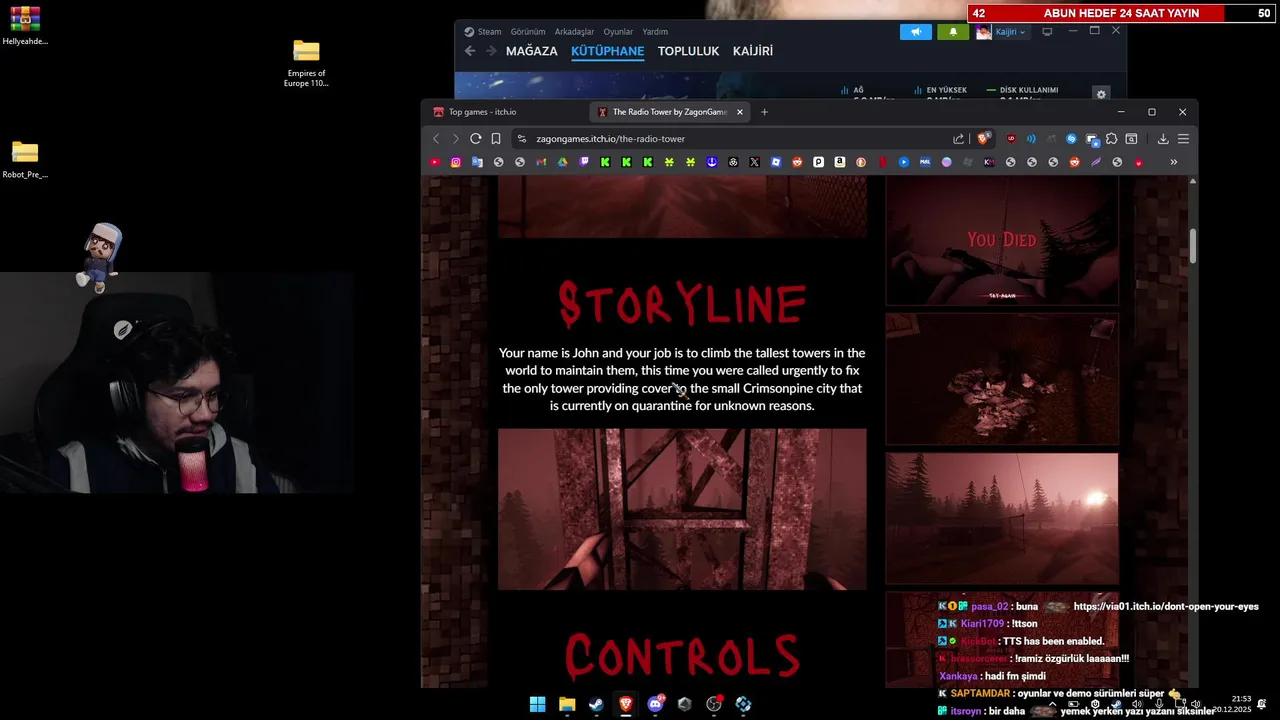1280x720 pixels.
Task: Open the share page icon in address bar
Action: coord(958,139)
